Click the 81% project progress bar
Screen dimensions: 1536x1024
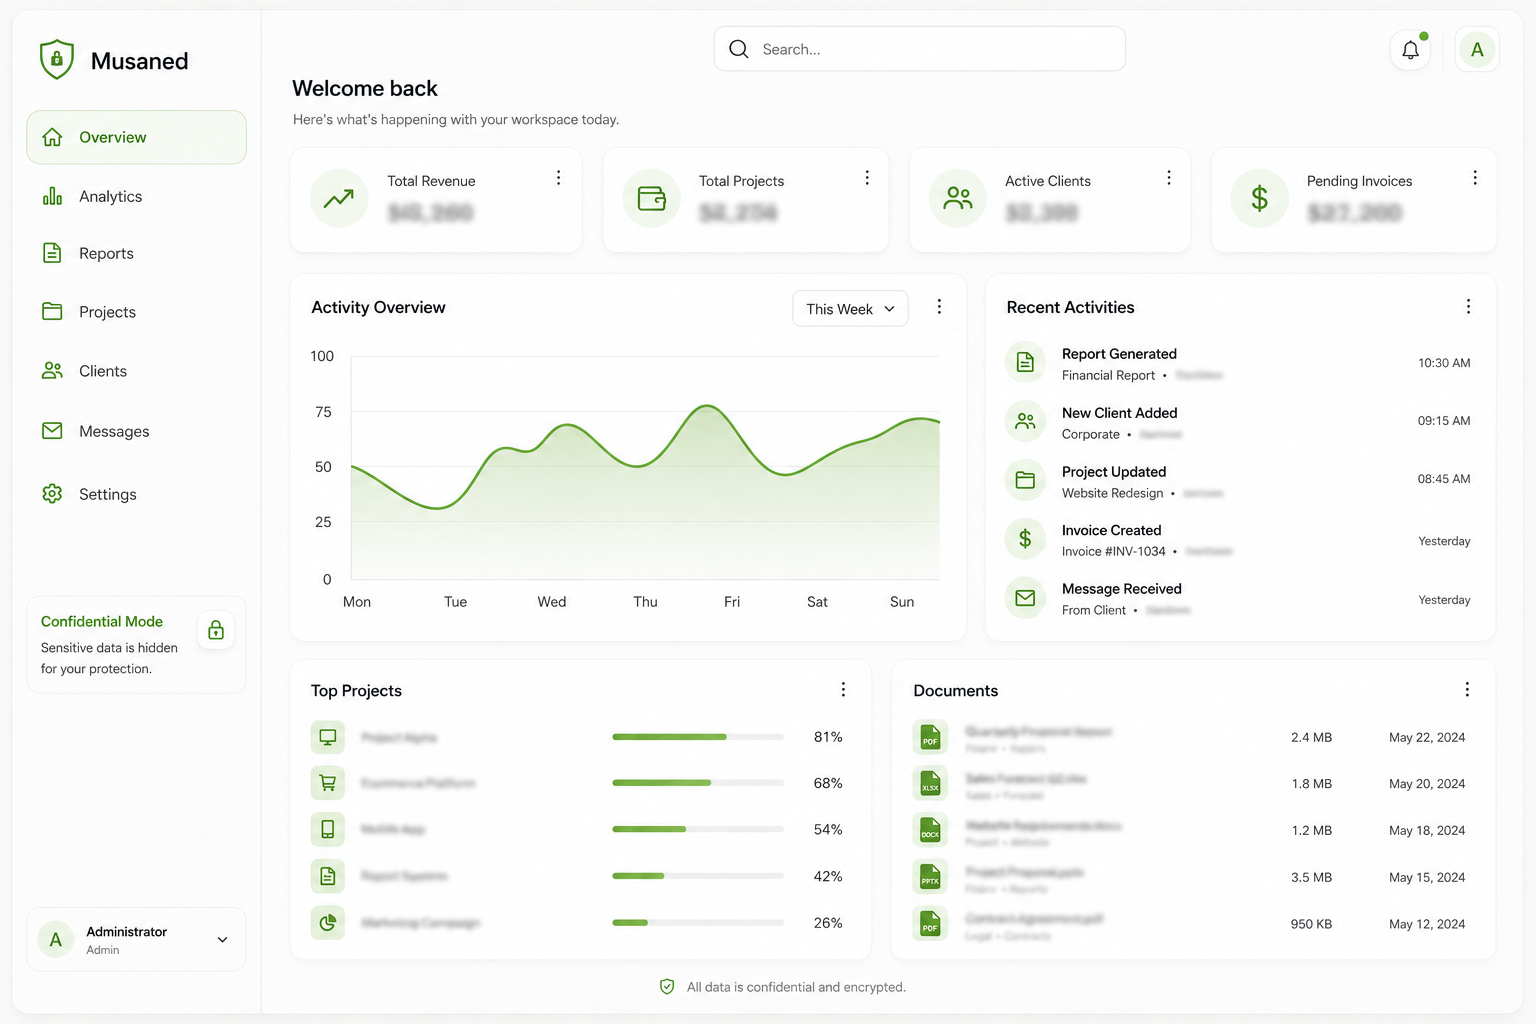pos(698,737)
